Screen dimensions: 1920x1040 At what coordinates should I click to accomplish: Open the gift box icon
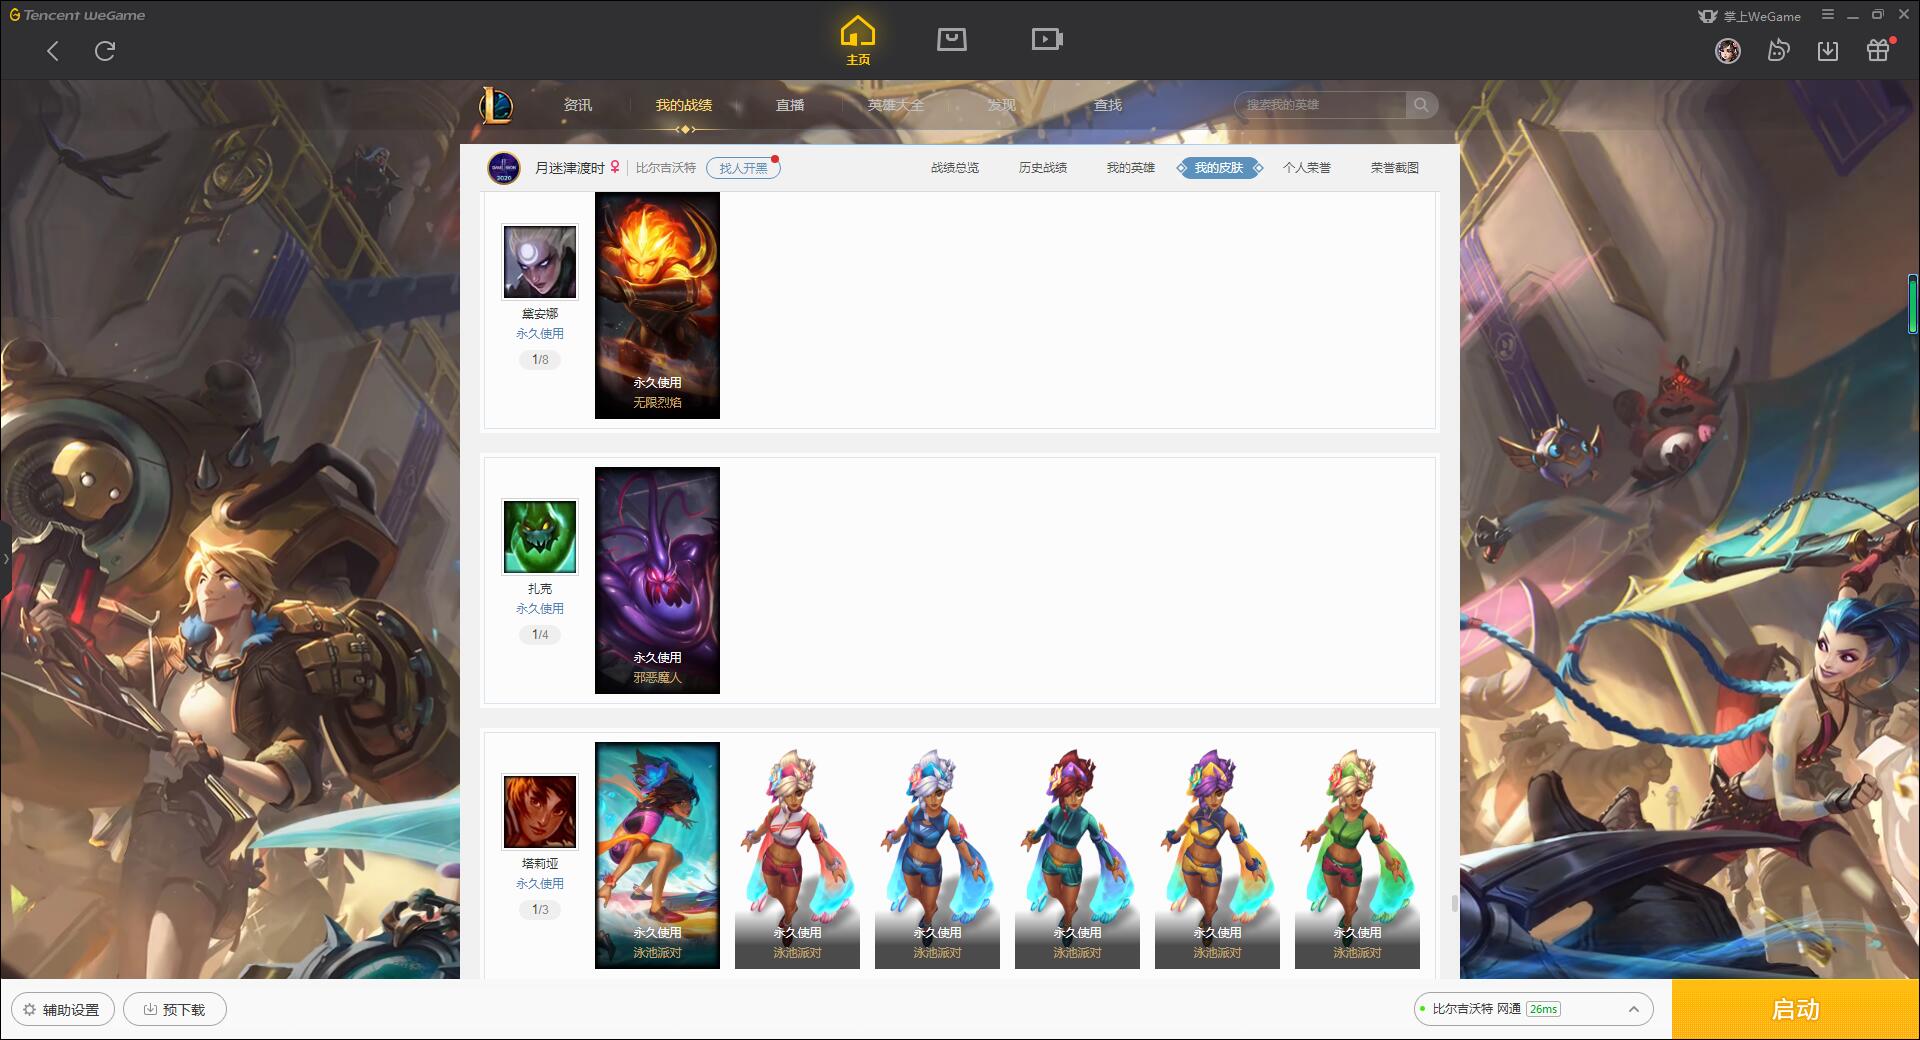point(1878,50)
